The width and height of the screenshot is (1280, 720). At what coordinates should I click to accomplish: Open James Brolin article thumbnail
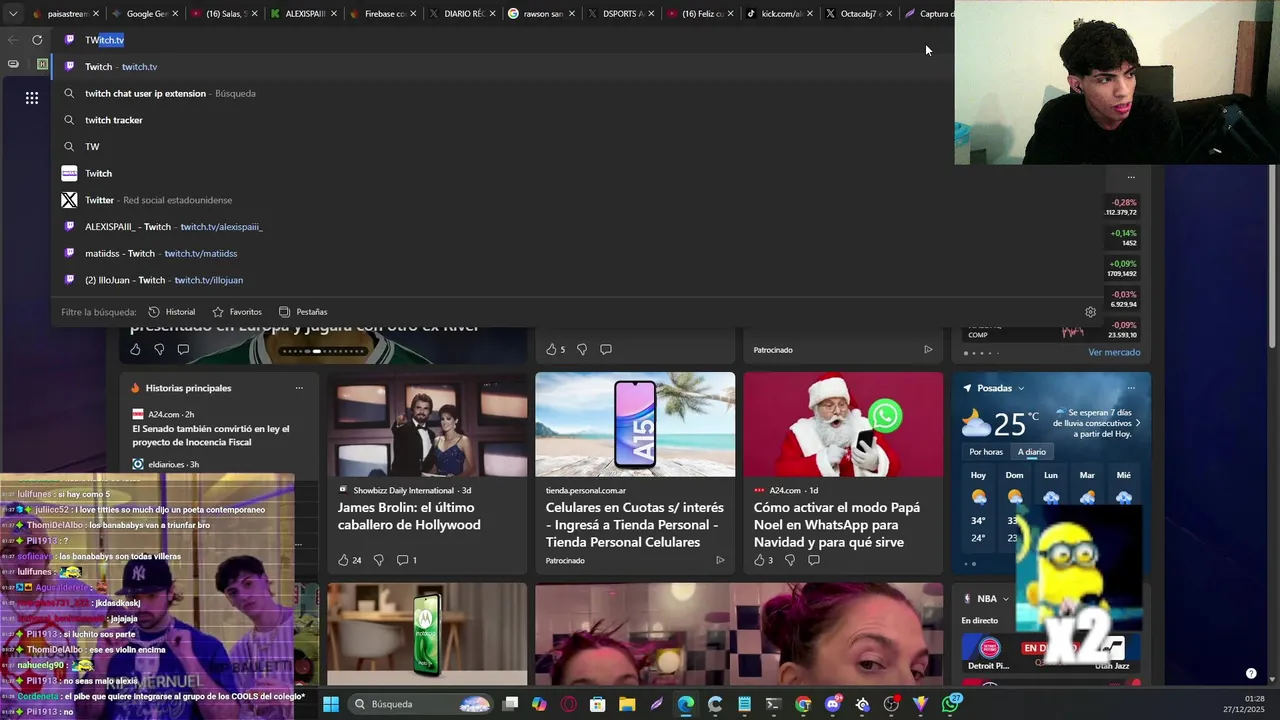tap(427, 425)
